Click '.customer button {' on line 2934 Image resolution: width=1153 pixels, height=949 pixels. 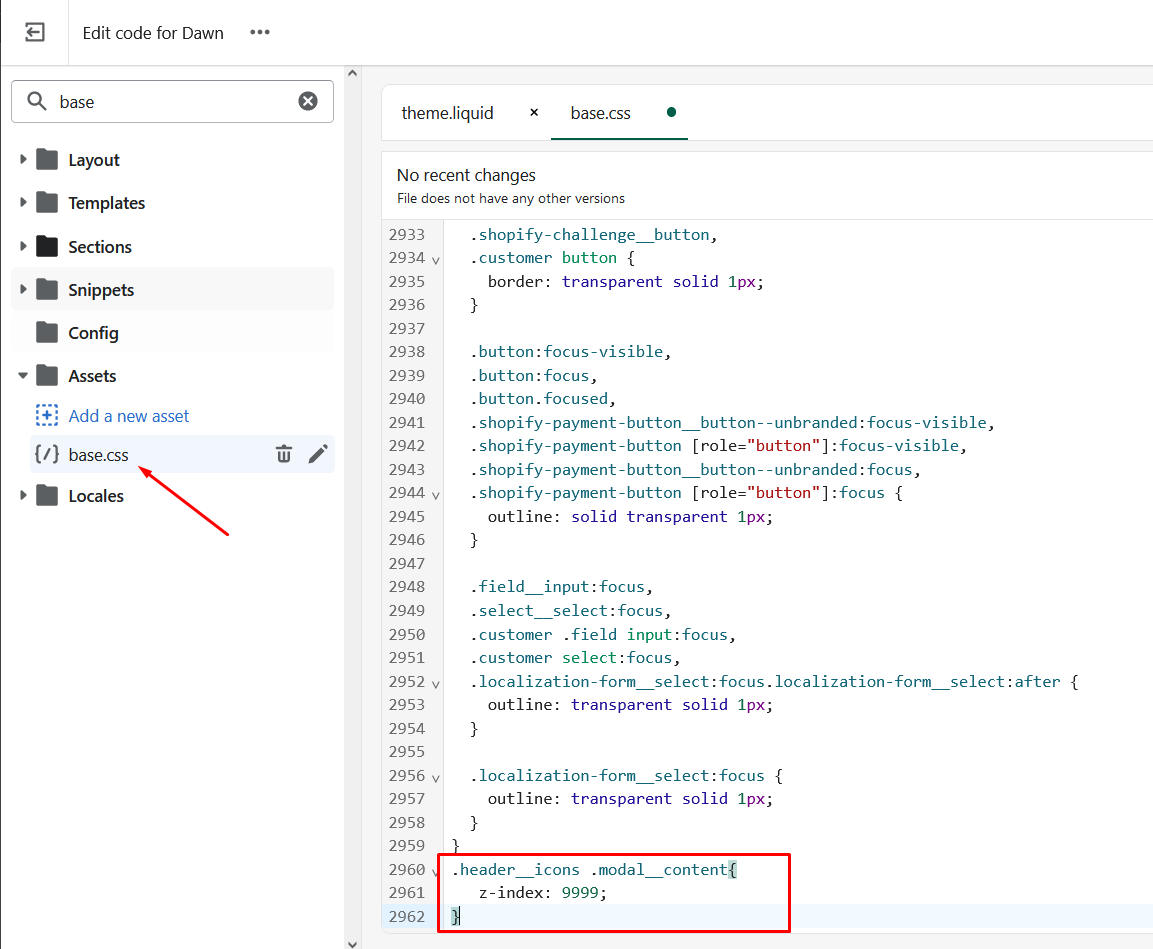tap(552, 258)
